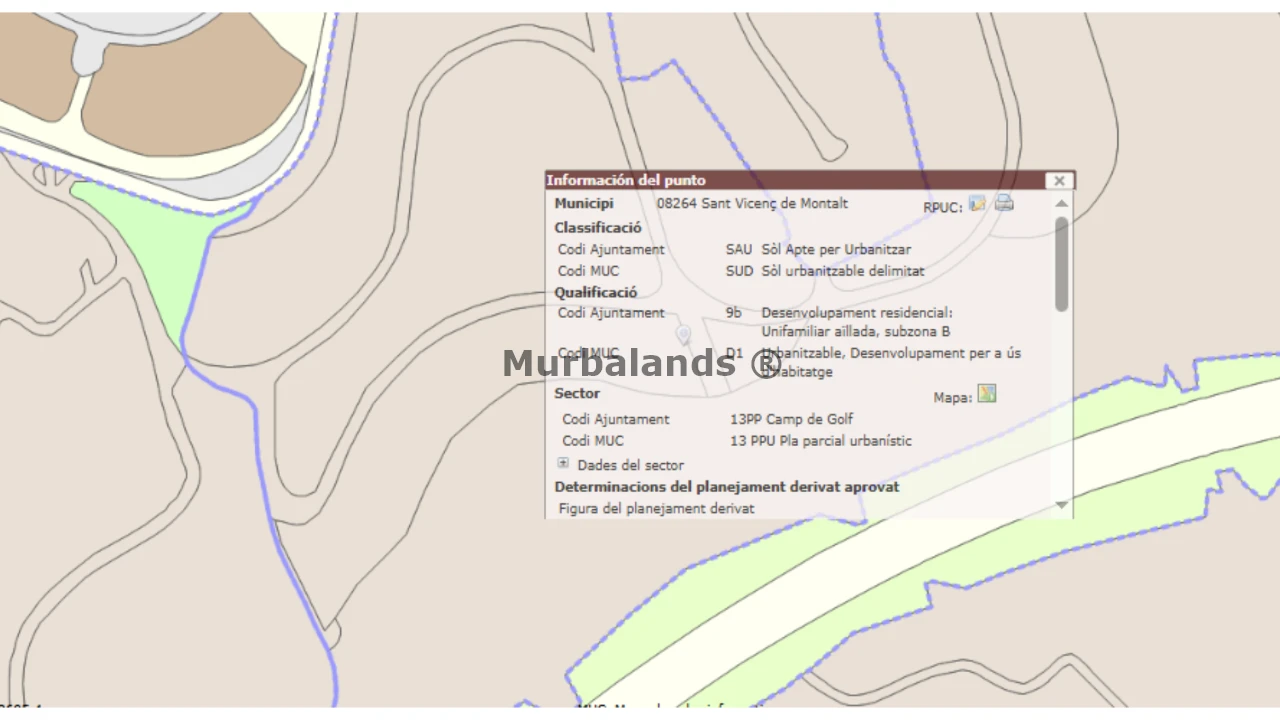
Task: Click the SAU classification code
Action: click(739, 250)
